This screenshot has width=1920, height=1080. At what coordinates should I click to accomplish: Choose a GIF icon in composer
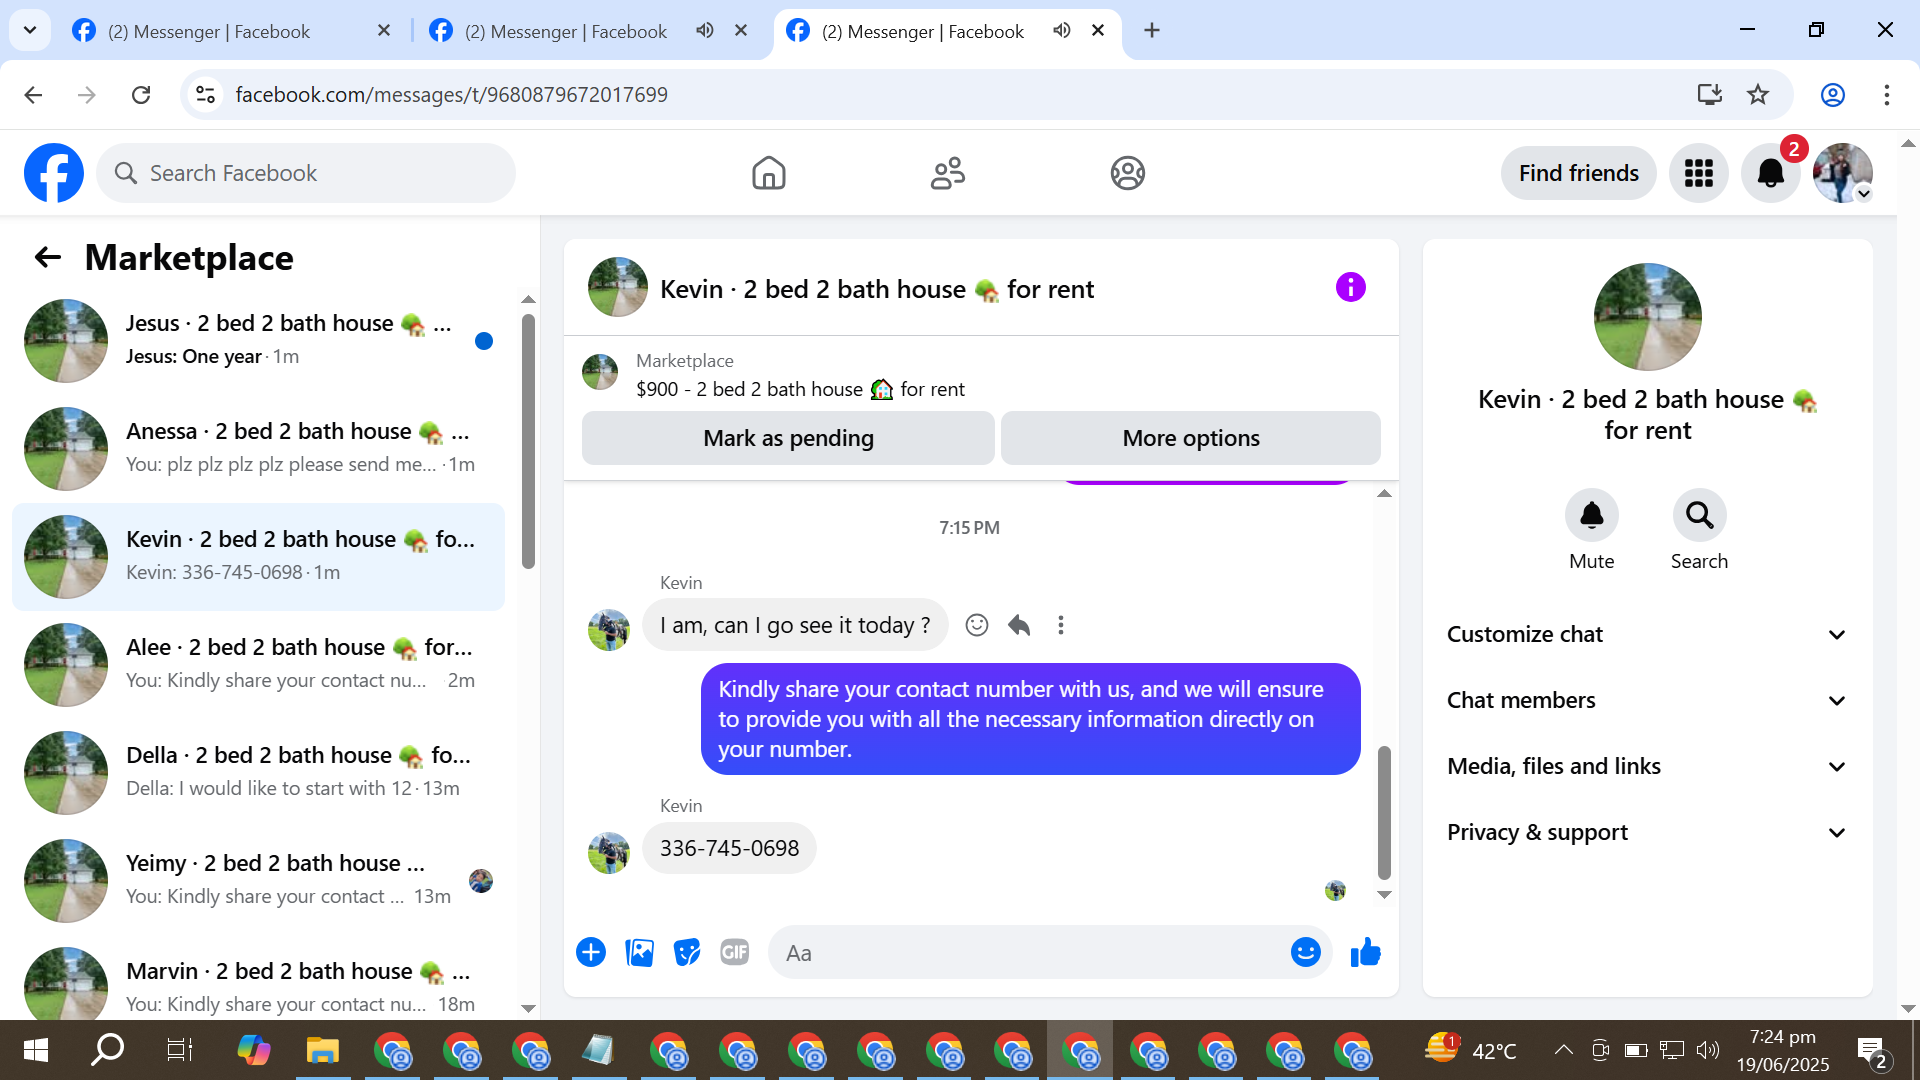(x=735, y=952)
